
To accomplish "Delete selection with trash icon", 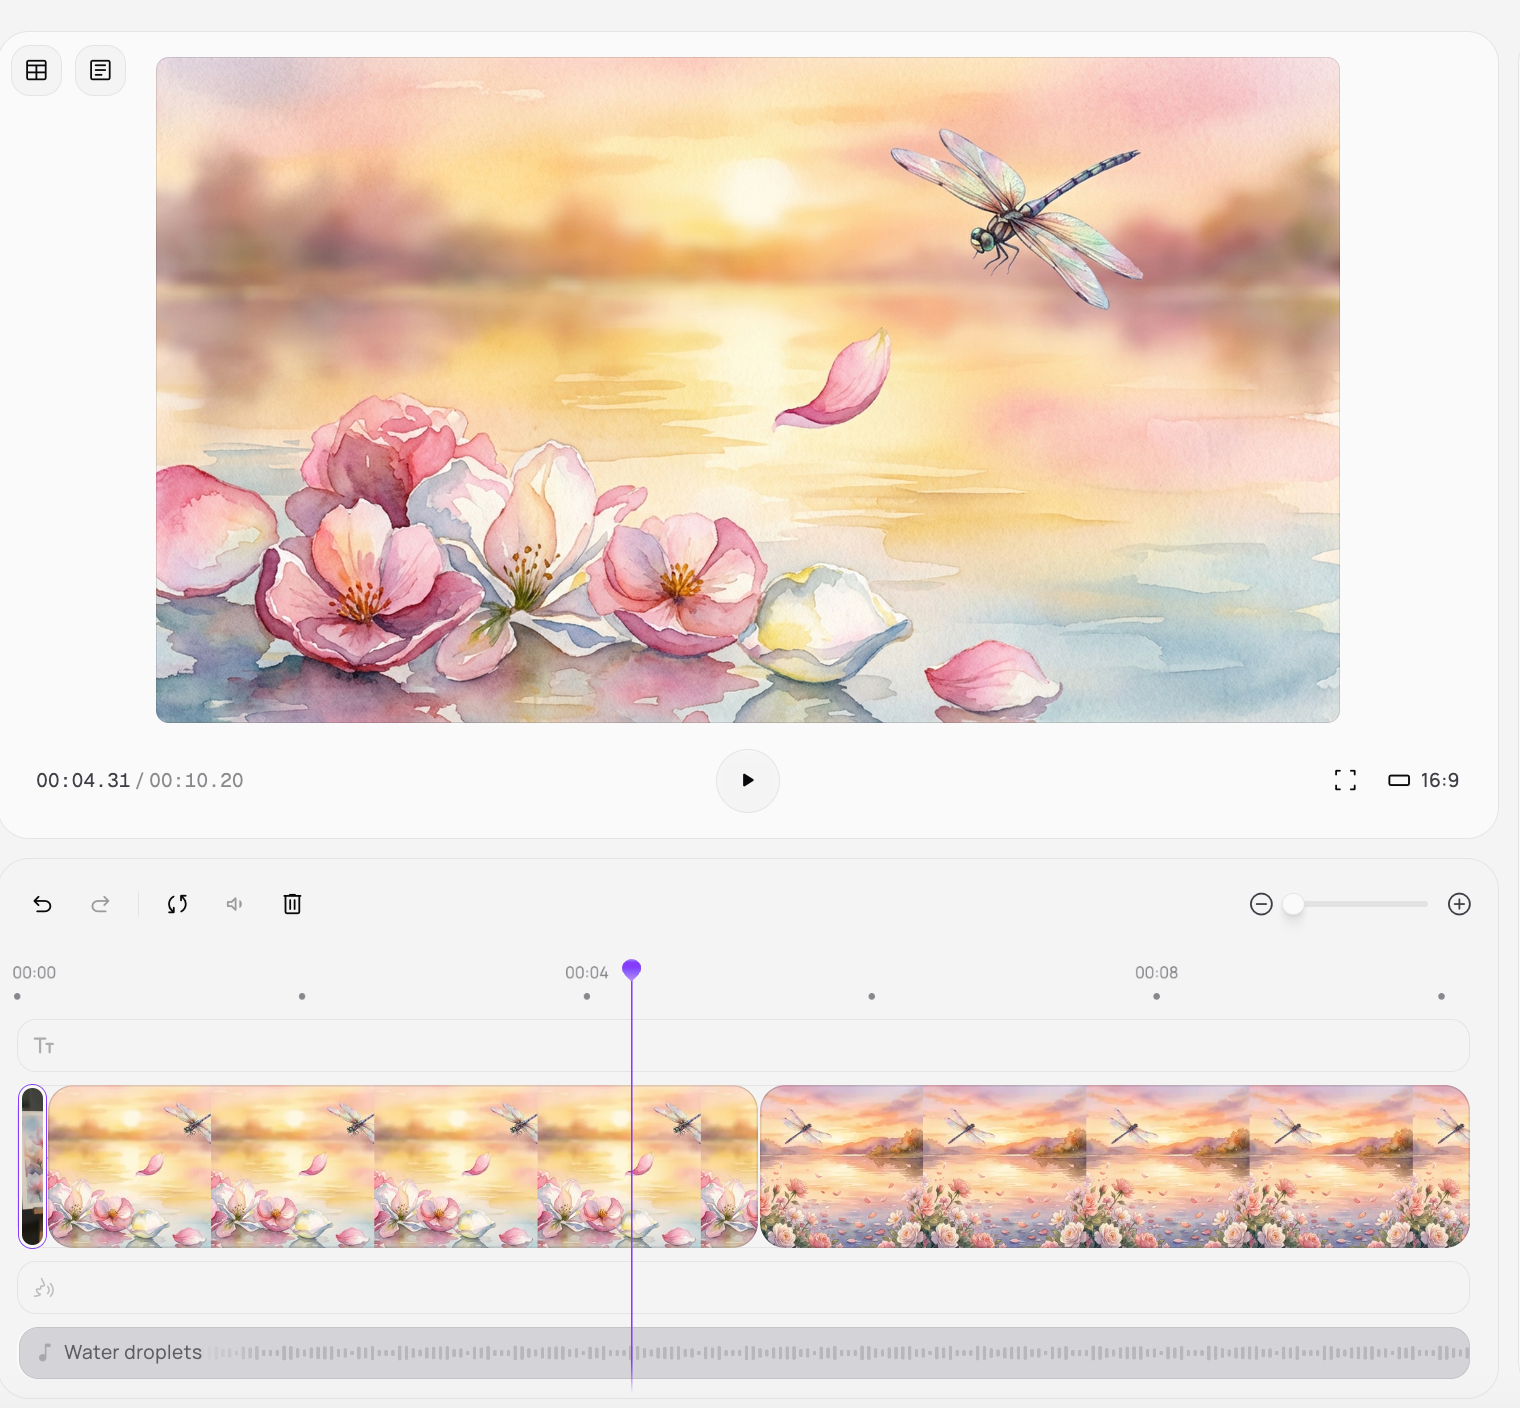I will tap(292, 904).
